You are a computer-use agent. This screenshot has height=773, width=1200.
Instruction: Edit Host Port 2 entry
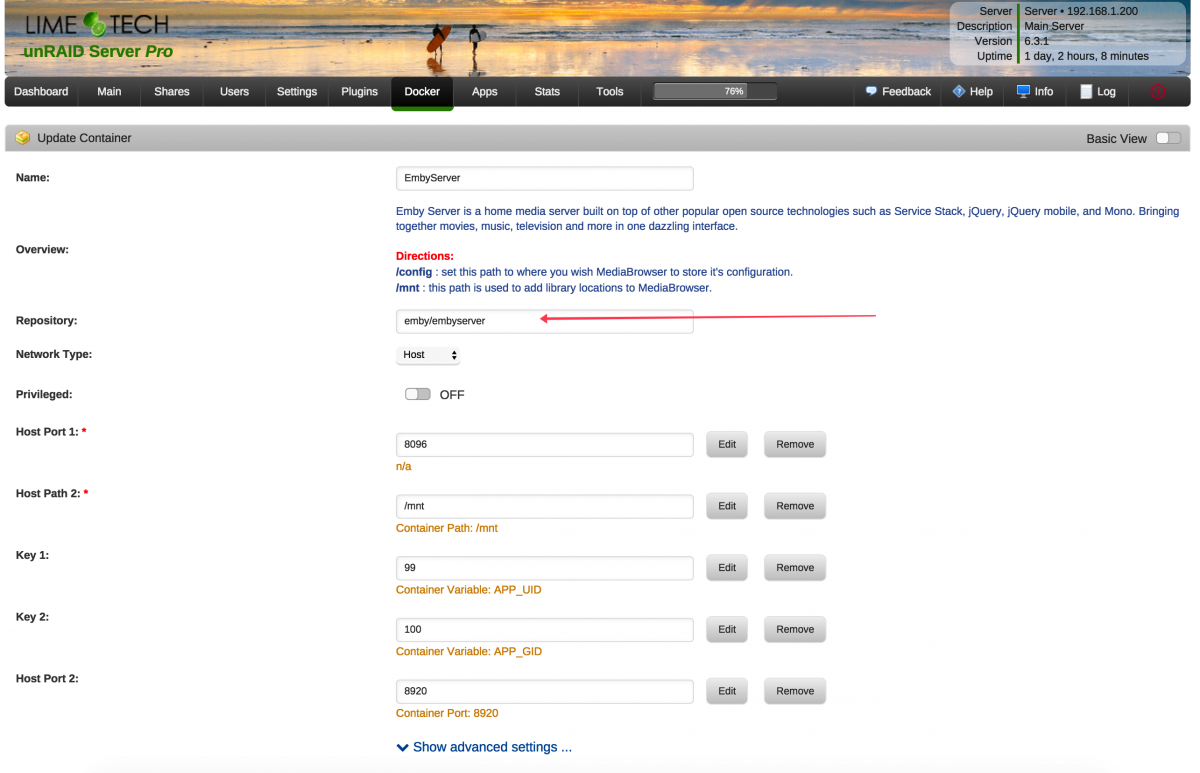(727, 691)
